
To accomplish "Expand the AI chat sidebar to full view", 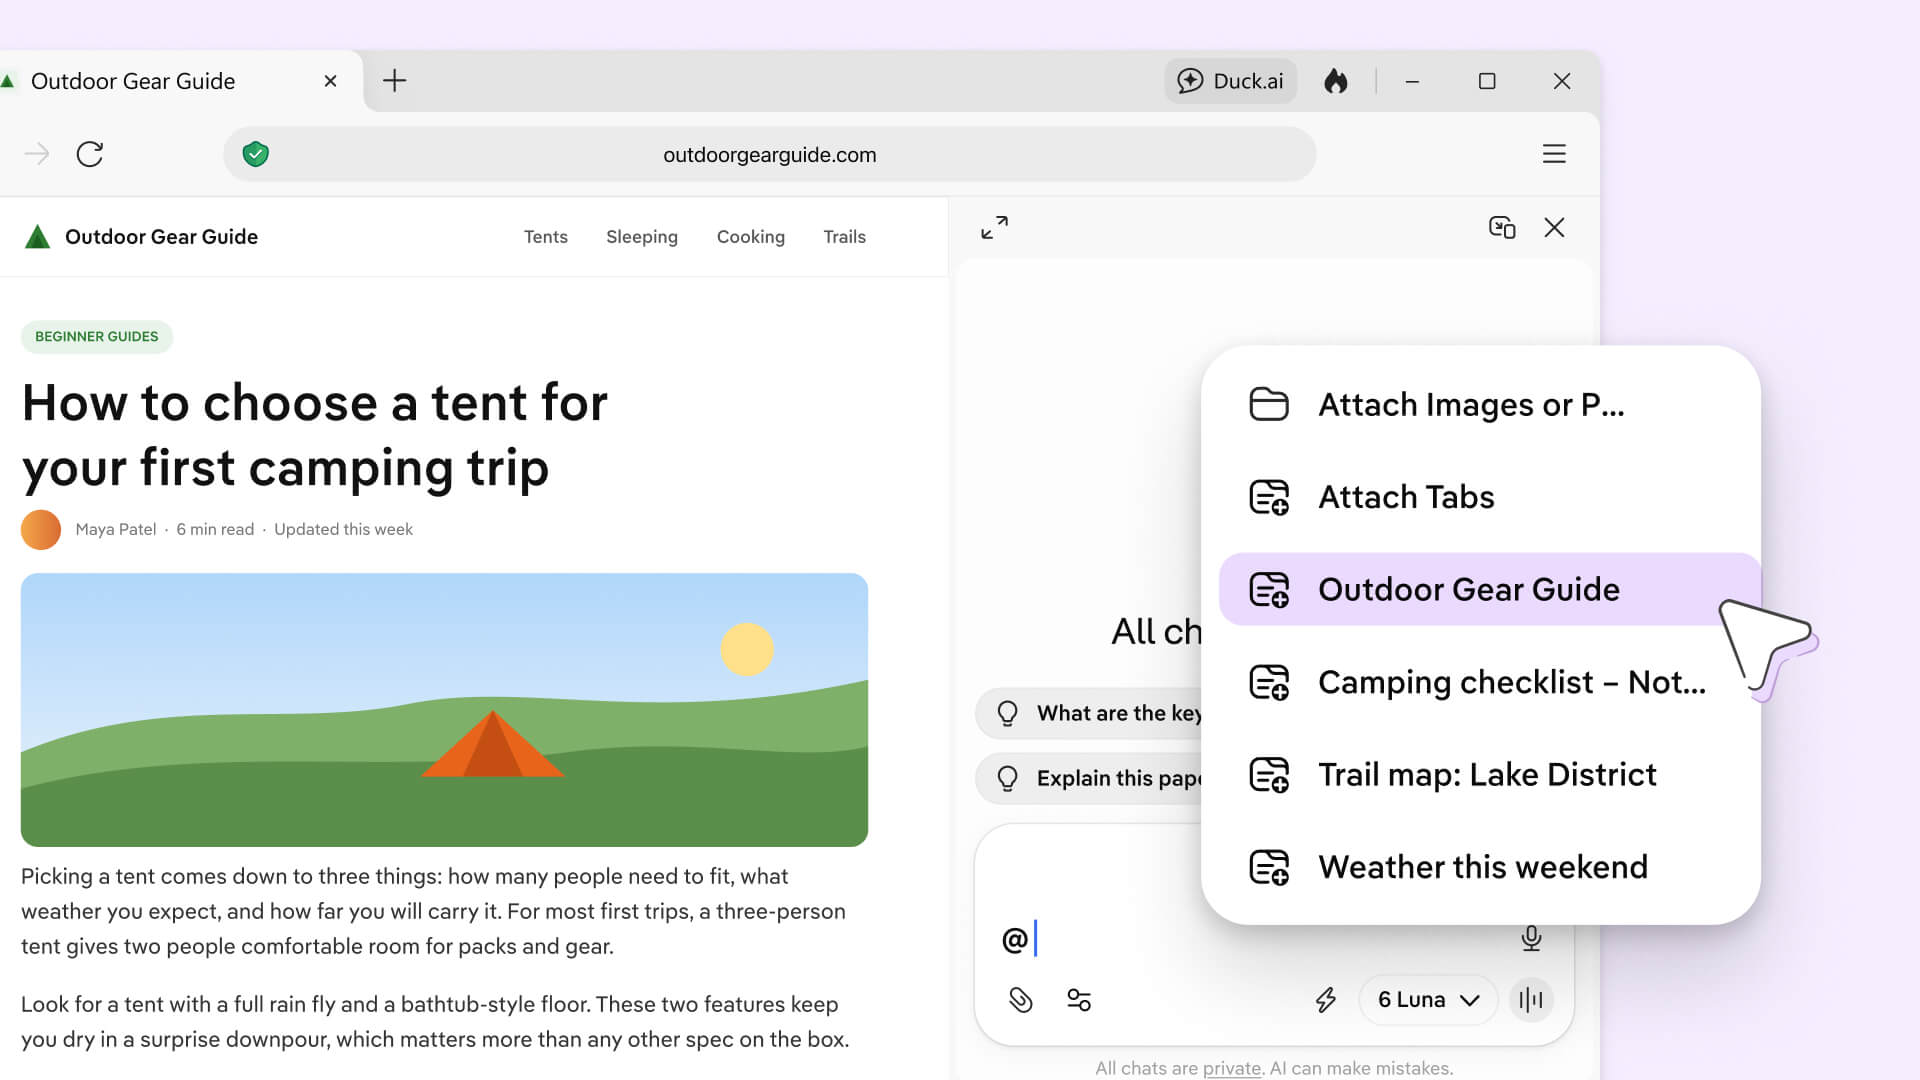I will coord(994,228).
